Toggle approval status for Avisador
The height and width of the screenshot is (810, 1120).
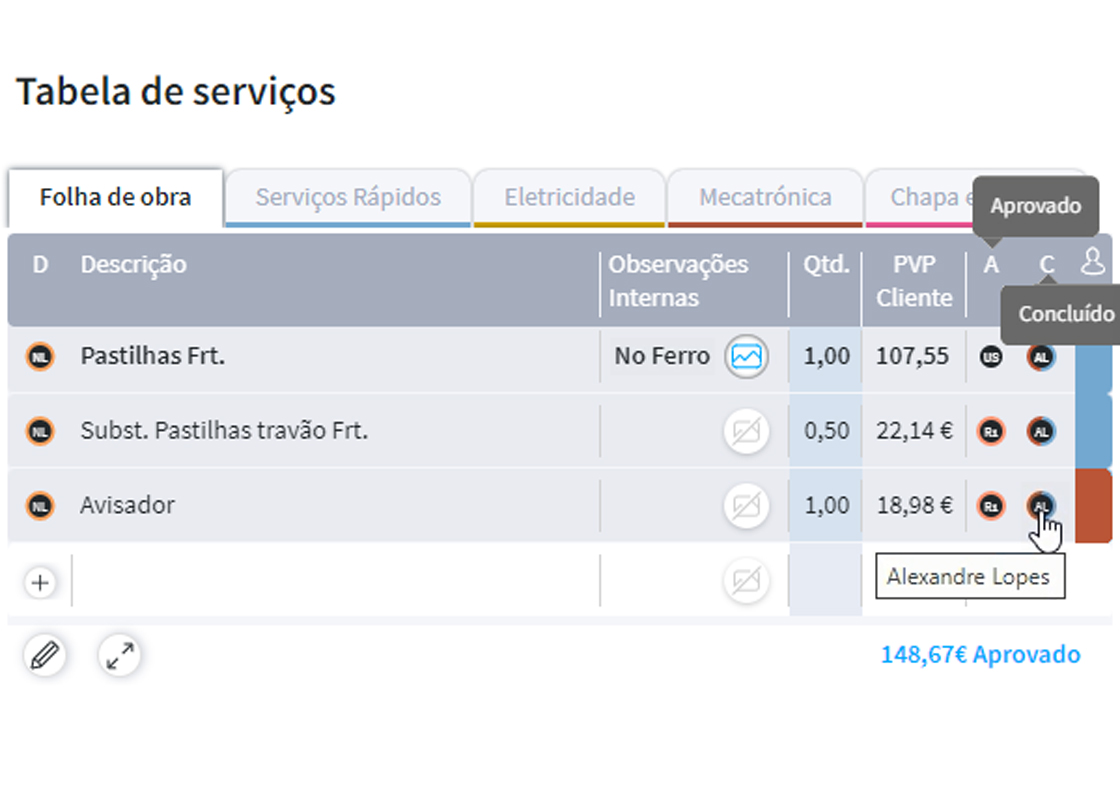[x=990, y=505]
